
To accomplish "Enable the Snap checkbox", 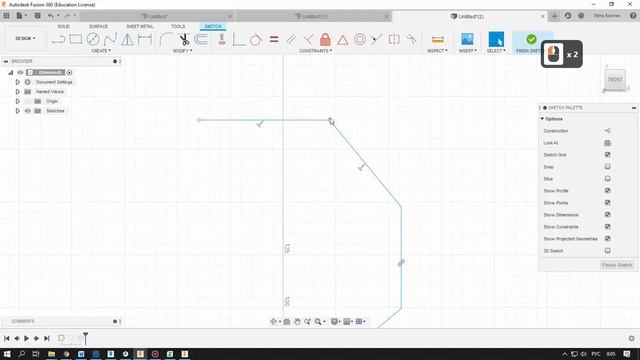I will [x=607, y=167].
